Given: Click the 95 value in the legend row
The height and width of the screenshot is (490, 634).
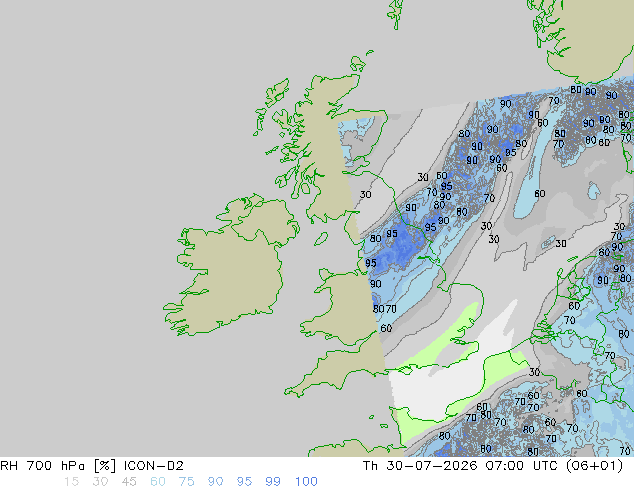Looking at the screenshot, I should [244, 482].
